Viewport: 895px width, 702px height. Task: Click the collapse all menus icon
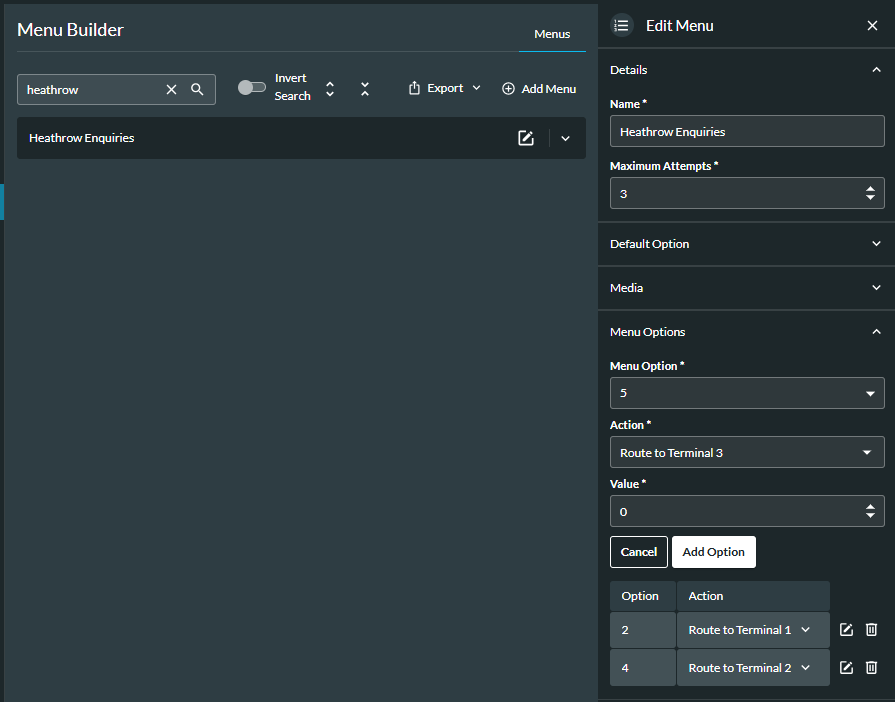click(365, 89)
